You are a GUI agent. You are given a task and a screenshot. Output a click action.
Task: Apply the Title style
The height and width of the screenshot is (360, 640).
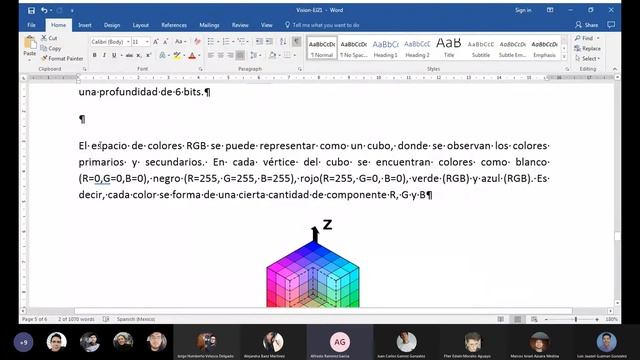point(449,48)
